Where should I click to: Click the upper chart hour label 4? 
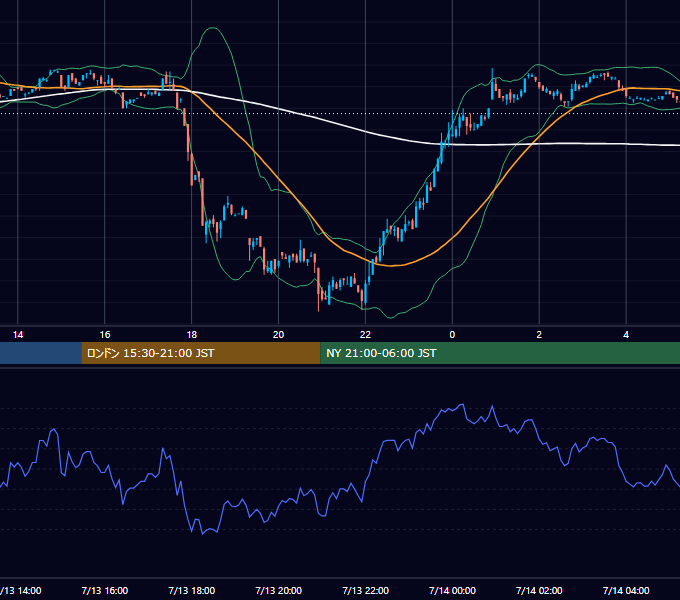[x=626, y=335]
